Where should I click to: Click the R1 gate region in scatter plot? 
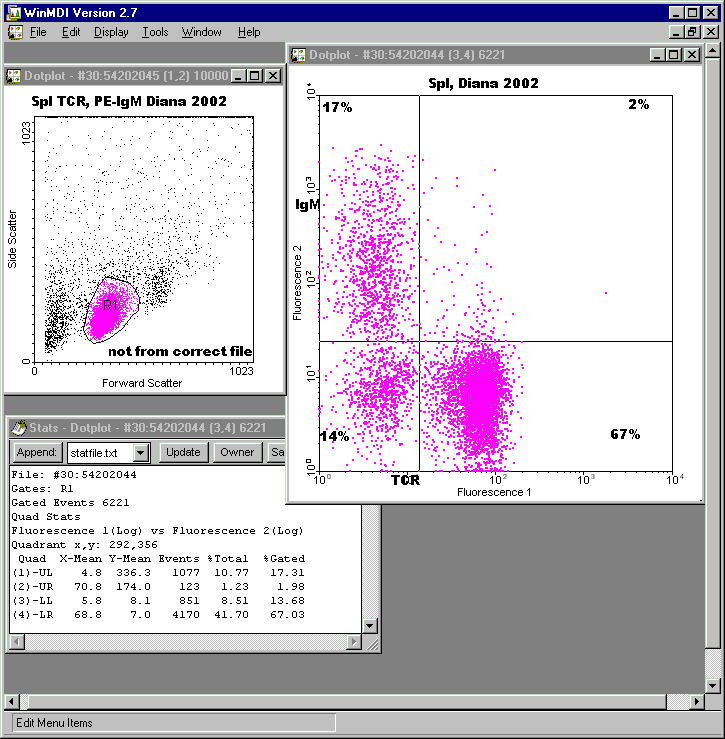pyautogui.click(x=109, y=306)
